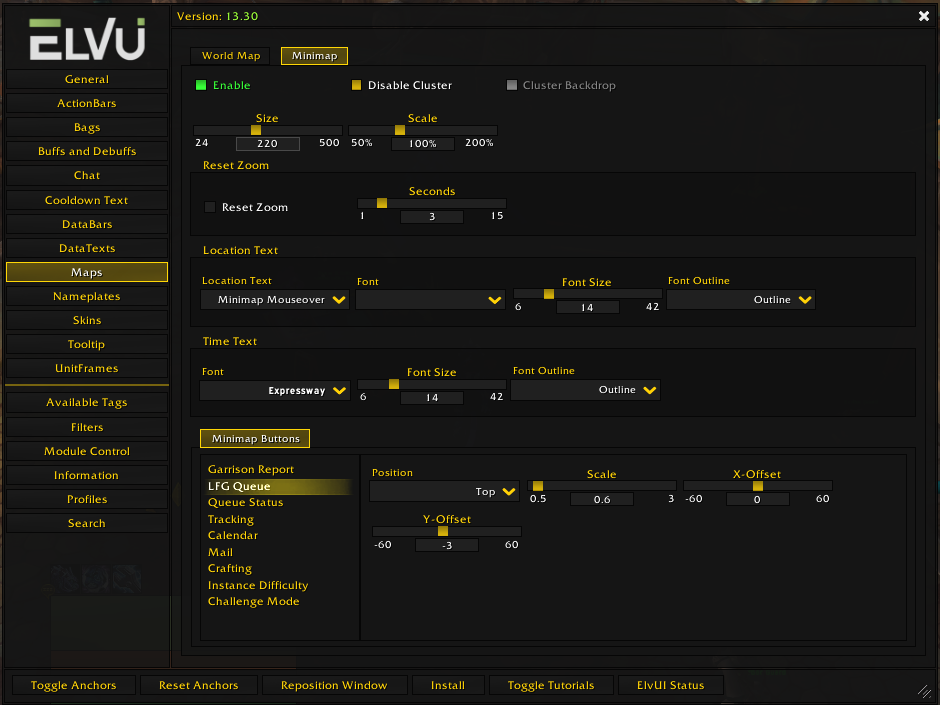Open the Minimap Buttons tab
940x705 pixels.
(254, 438)
